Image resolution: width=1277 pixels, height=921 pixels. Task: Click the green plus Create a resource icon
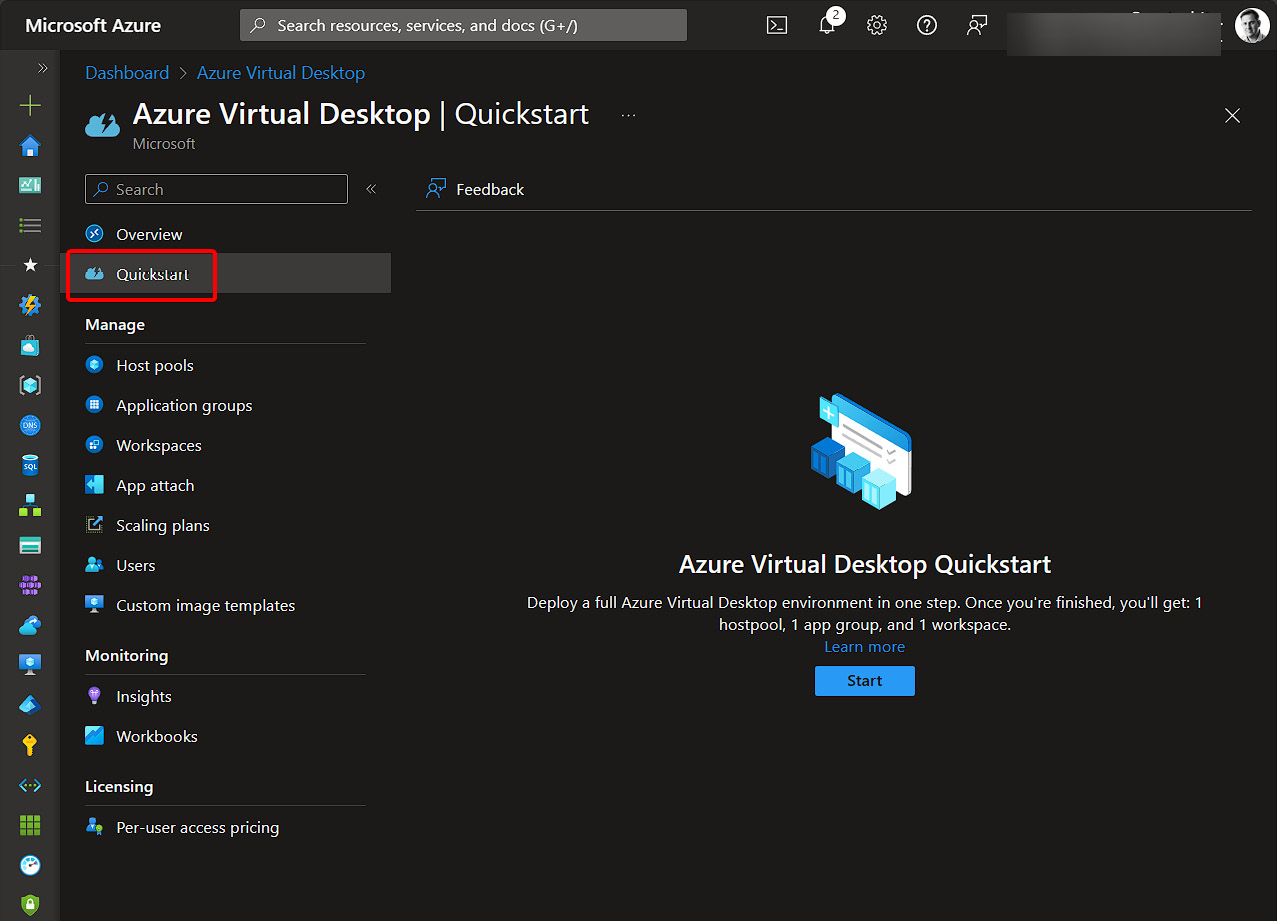[30, 105]
